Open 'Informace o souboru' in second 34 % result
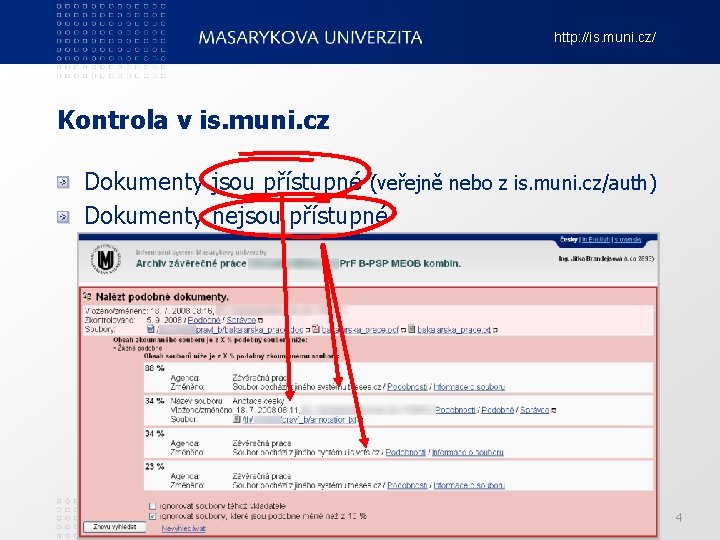 468,452
